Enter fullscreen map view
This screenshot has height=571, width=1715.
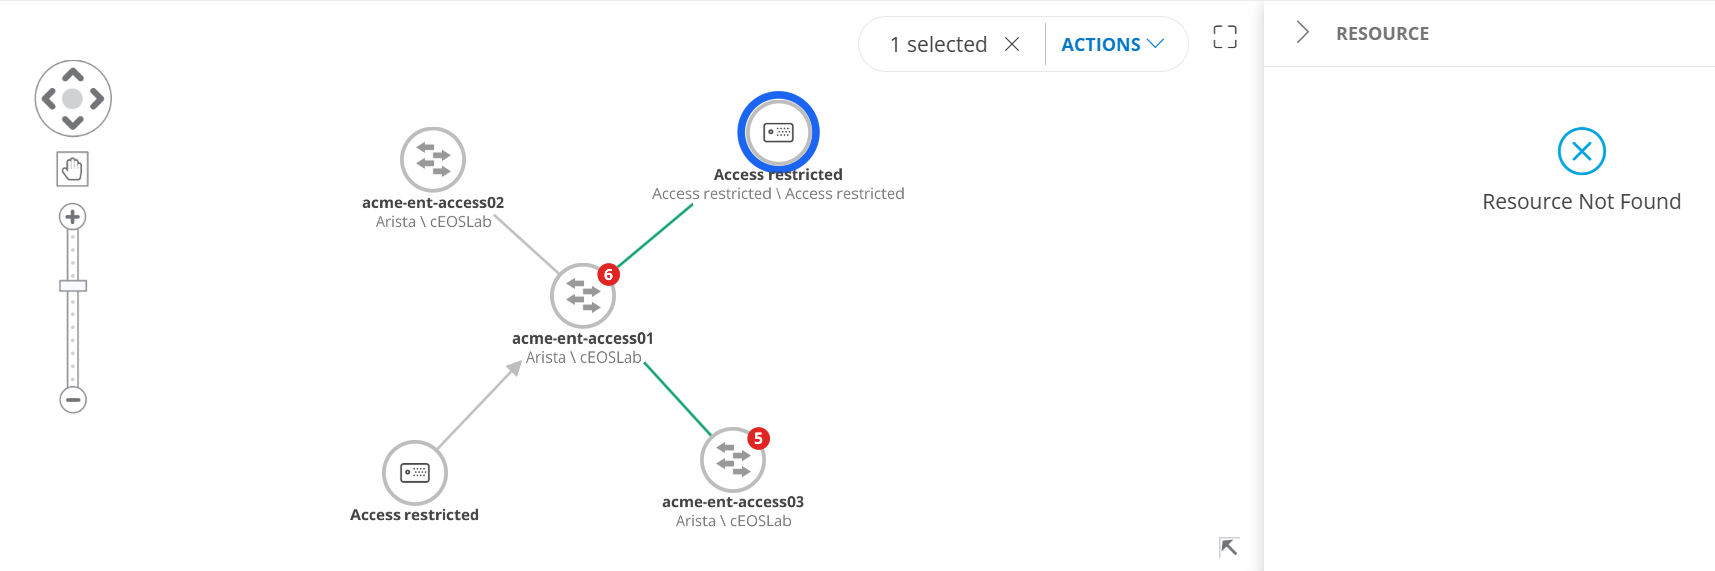[1225, 37]
